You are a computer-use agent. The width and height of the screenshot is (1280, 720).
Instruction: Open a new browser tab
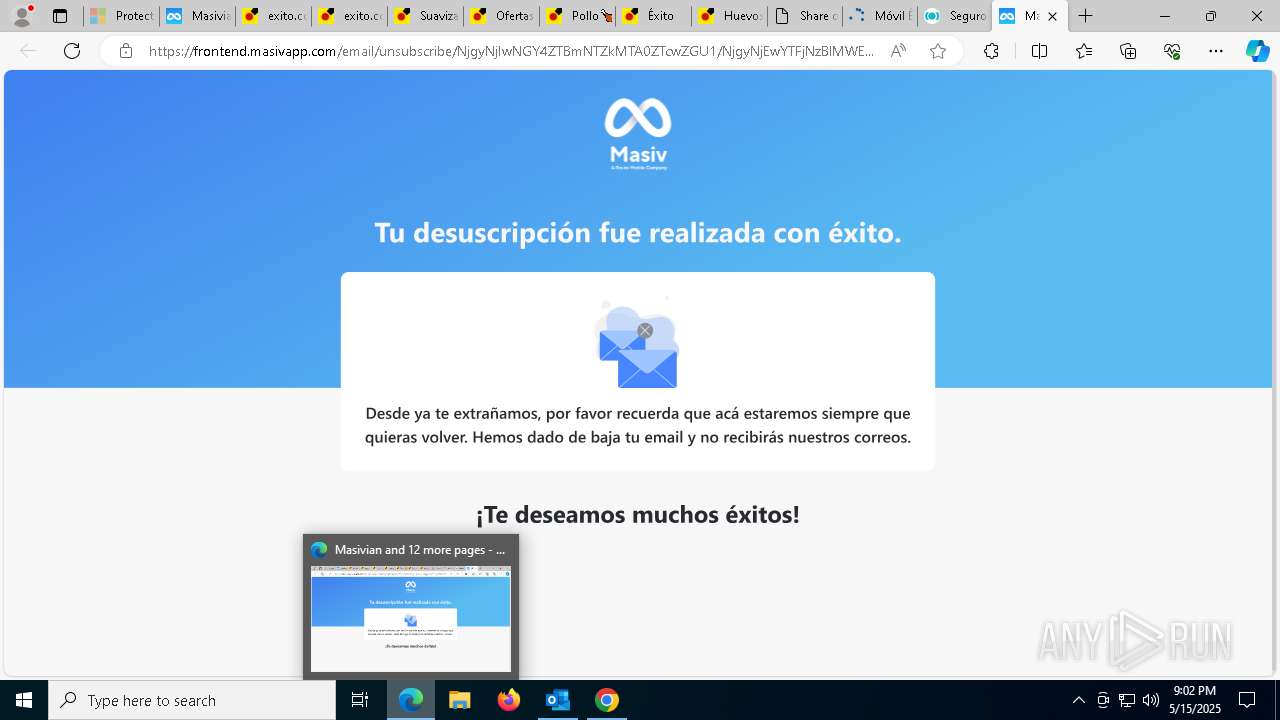1085,16
